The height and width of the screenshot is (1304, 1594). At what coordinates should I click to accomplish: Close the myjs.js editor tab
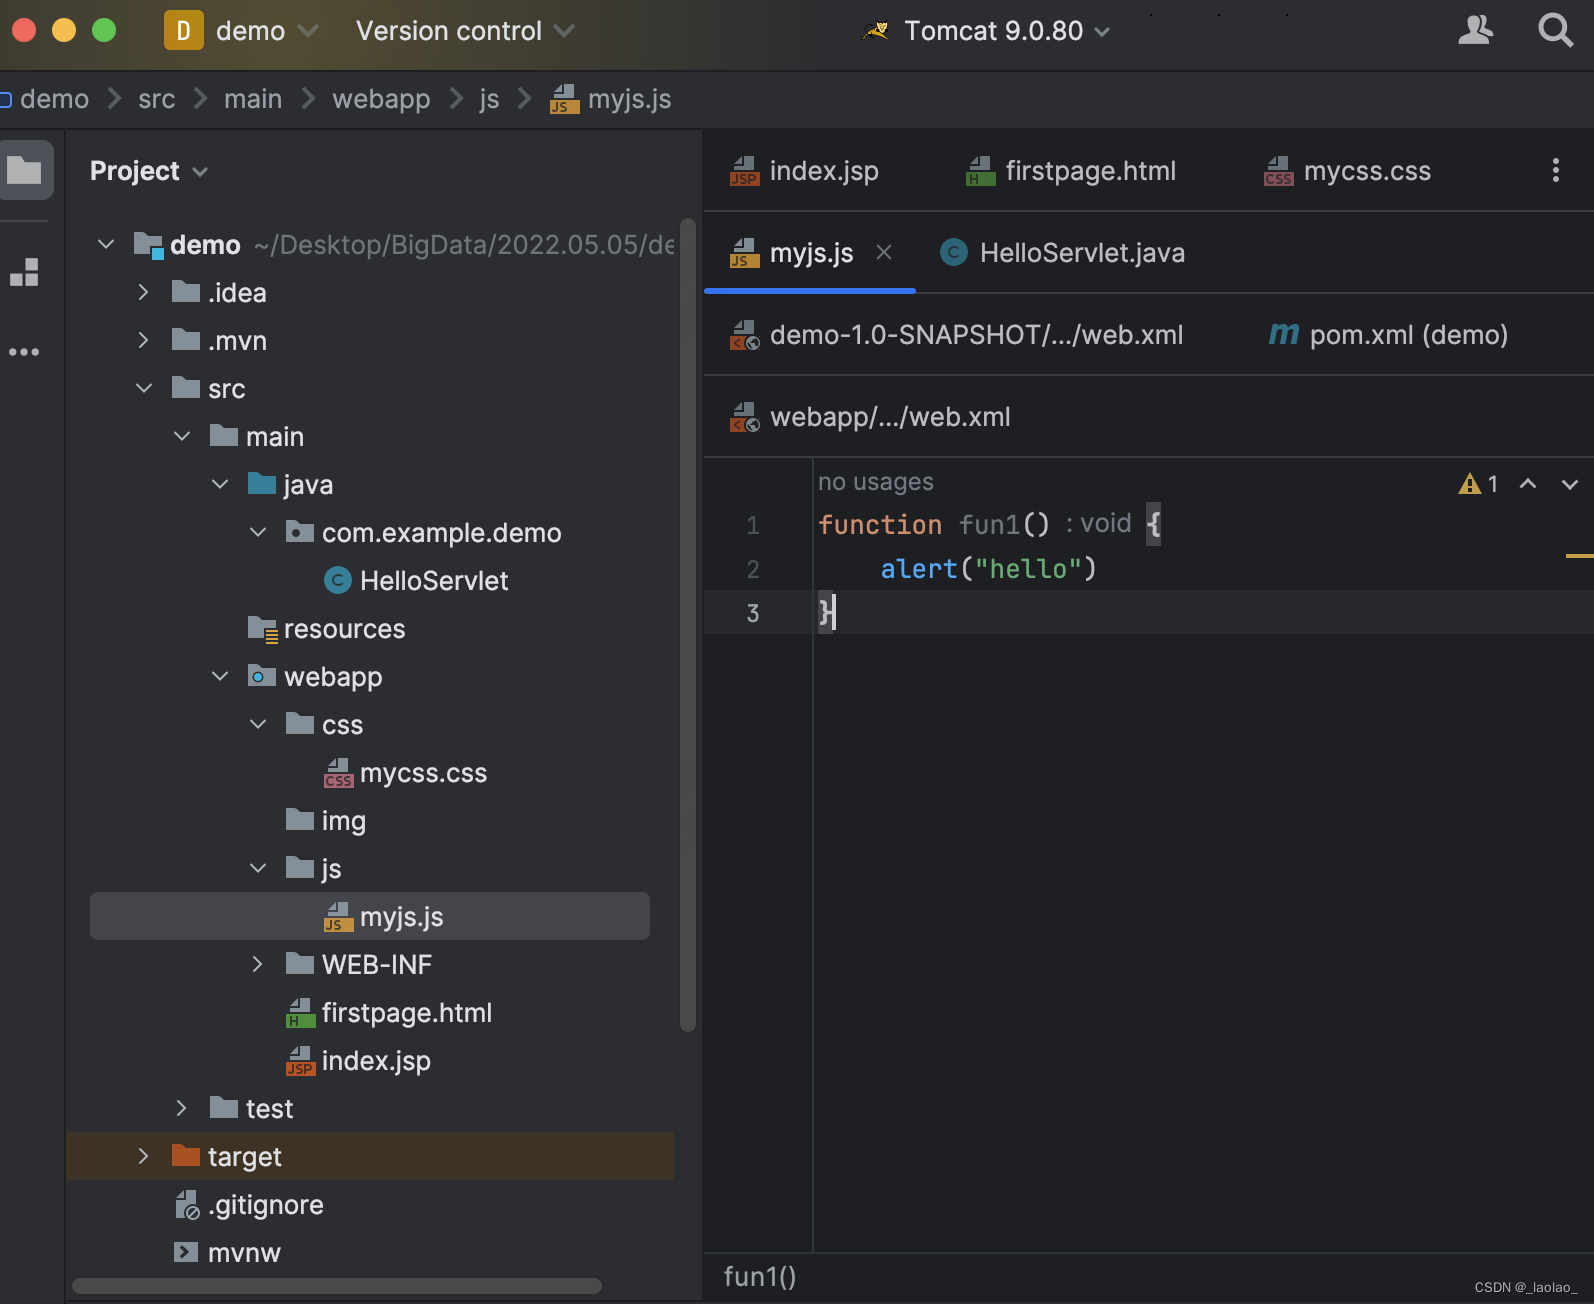(884, 252)
